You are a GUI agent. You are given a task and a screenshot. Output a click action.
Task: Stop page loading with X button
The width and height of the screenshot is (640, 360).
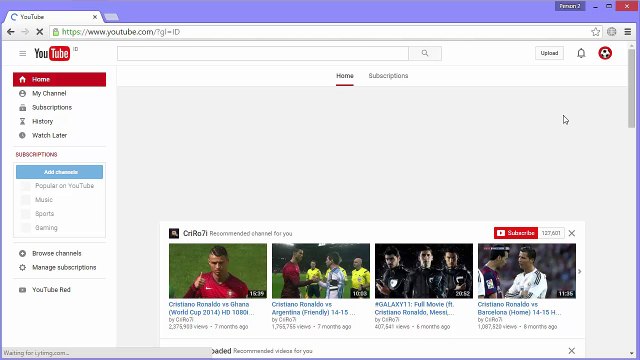(x=39, y=32)
